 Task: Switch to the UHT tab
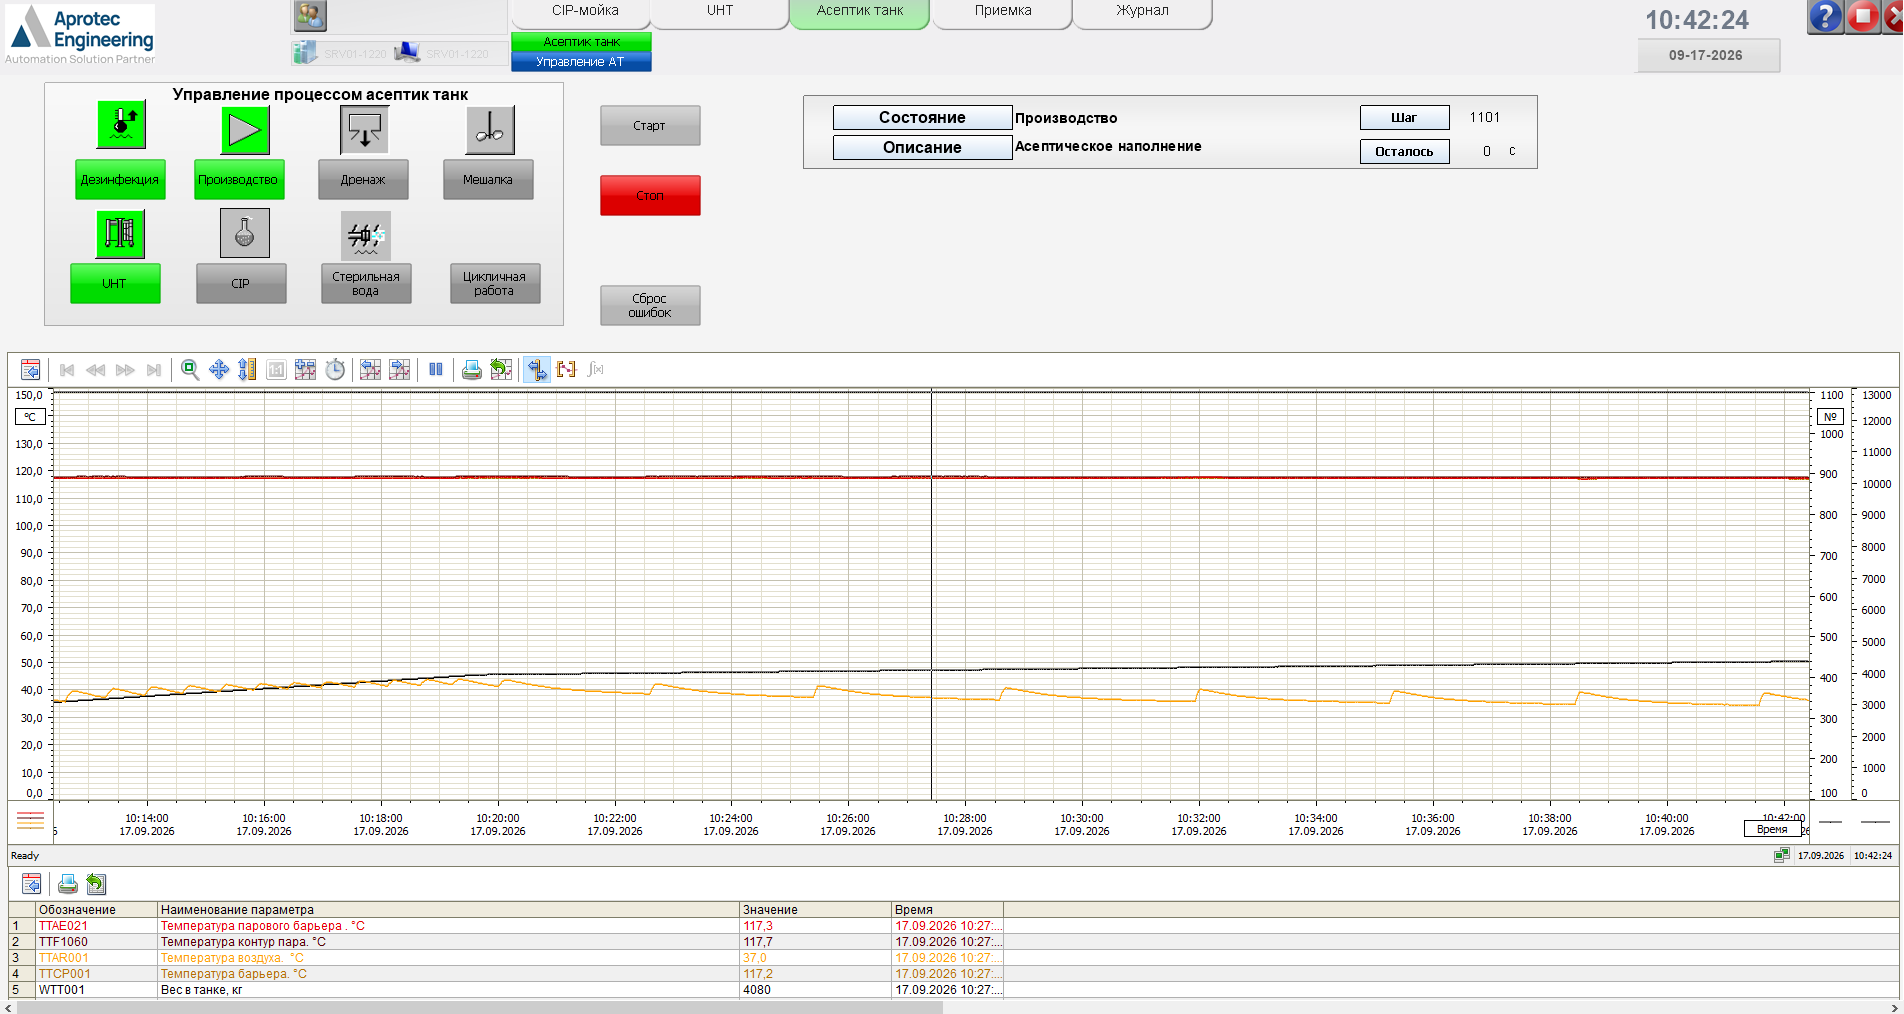(x=720, y=13)
